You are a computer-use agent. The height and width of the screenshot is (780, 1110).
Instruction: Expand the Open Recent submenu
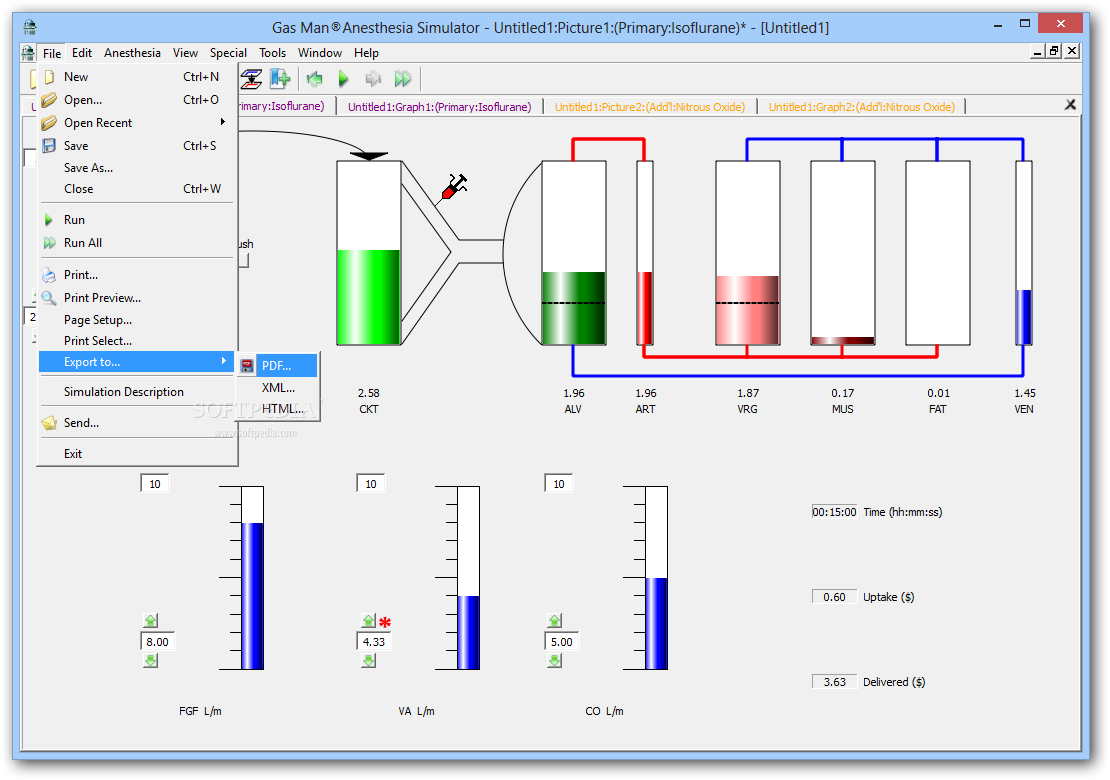coord(137,122)
